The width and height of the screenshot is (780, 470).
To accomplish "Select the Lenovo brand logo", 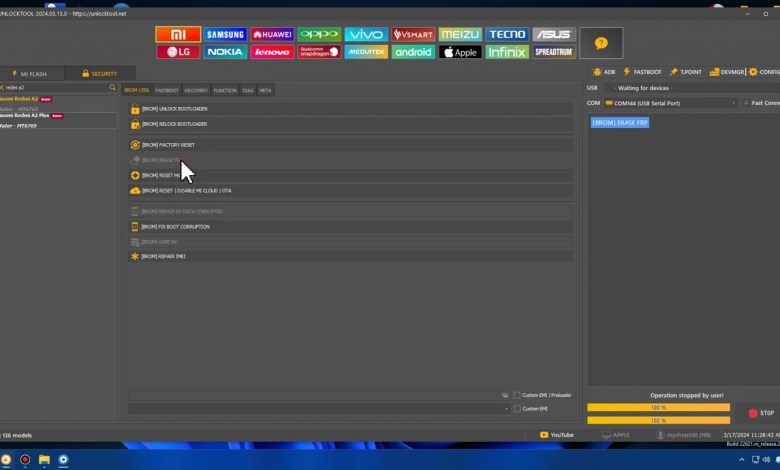I will [x=272, y=52].
